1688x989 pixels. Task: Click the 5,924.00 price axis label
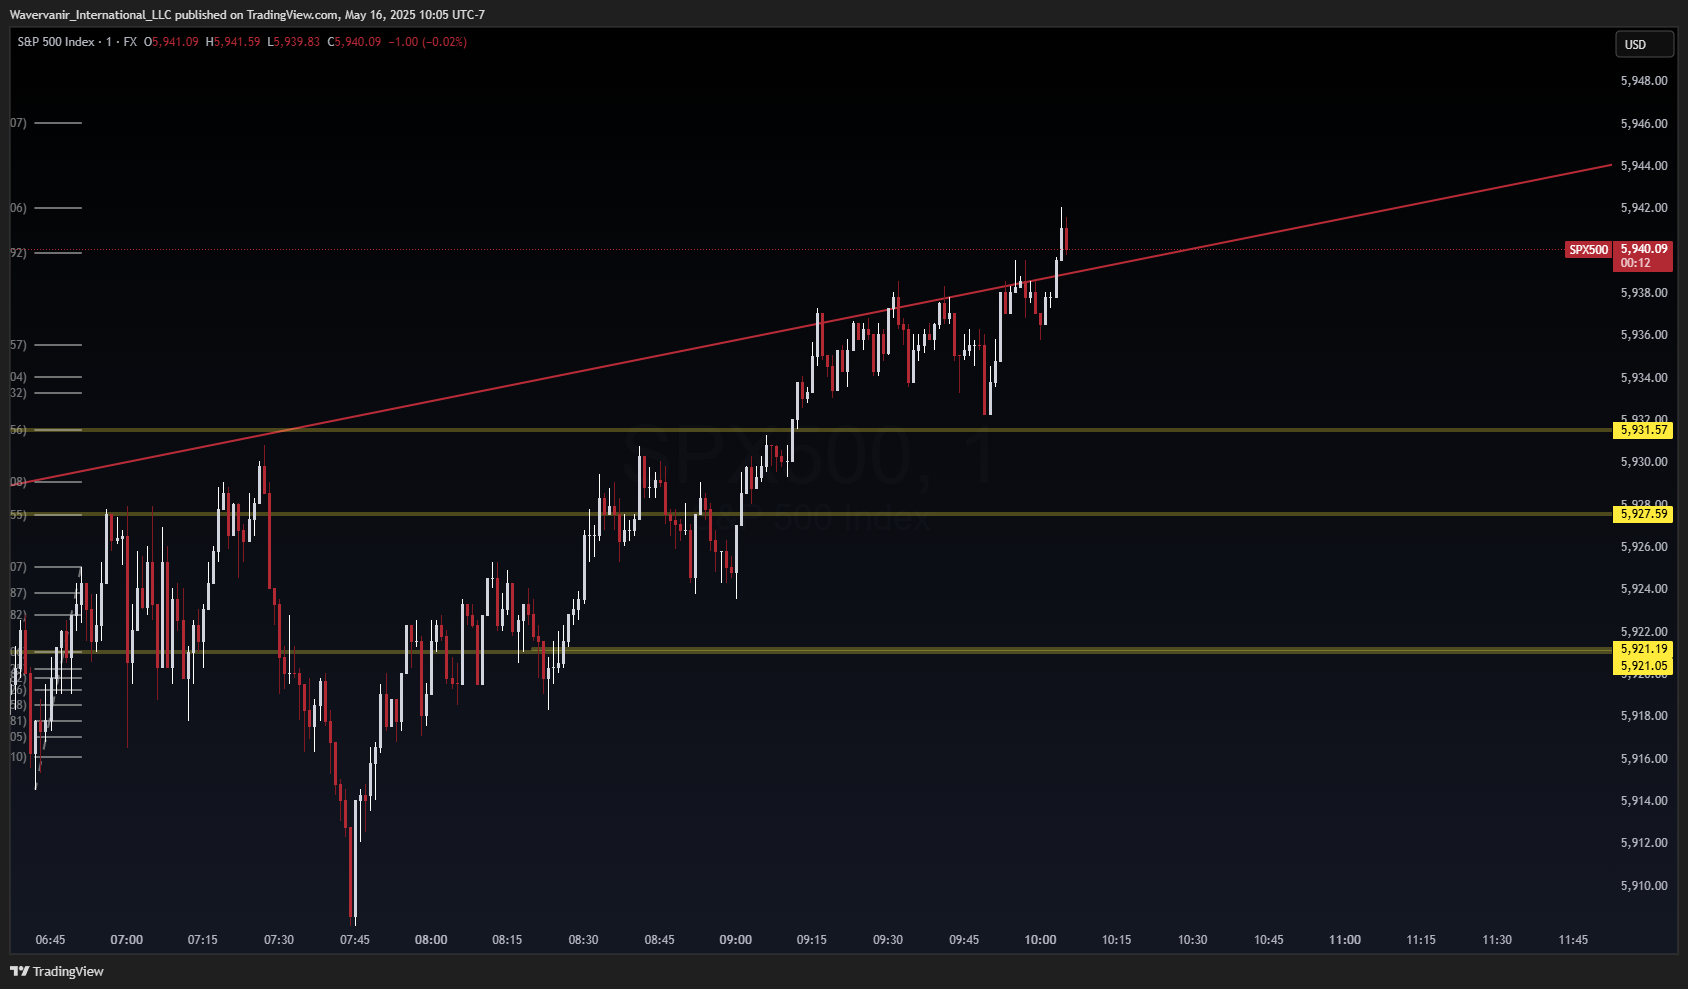pyautogui.click(x=1644, y=589)
